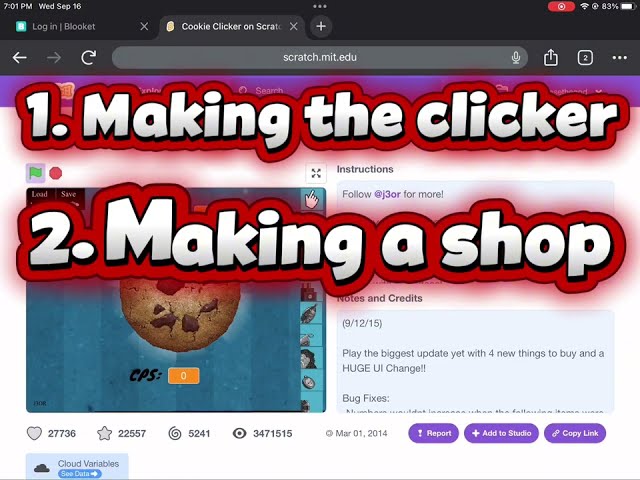Click the (9/12/15) notes text

click(x=362, y=323)
